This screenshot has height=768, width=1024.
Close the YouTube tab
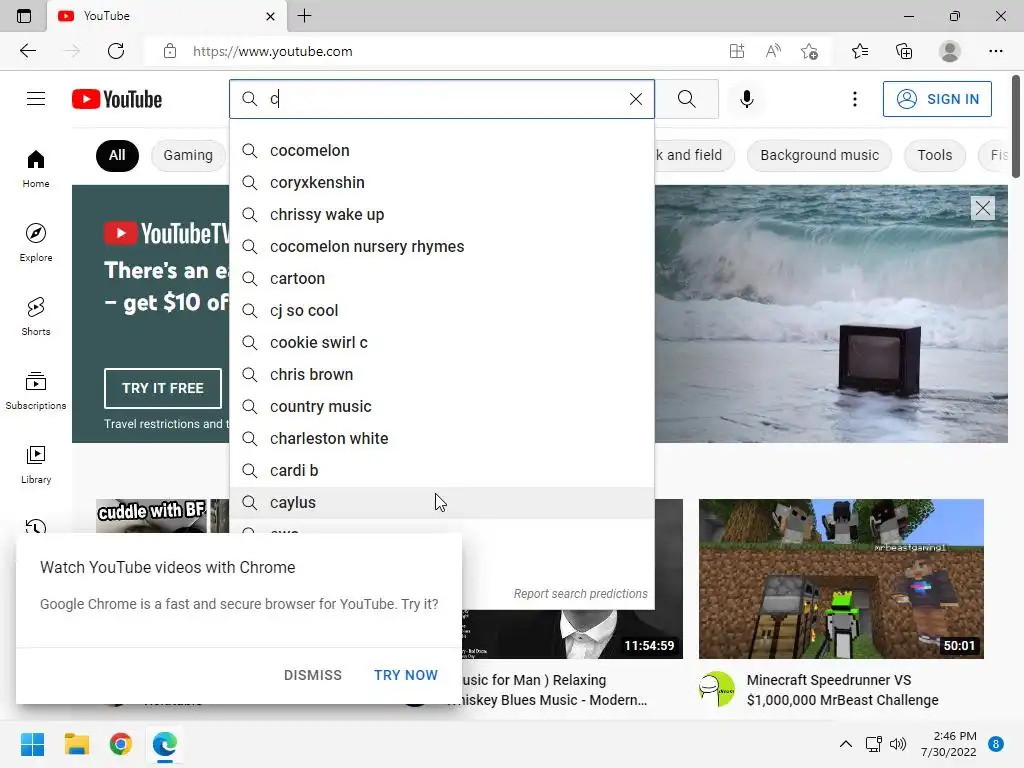point(270,16)
